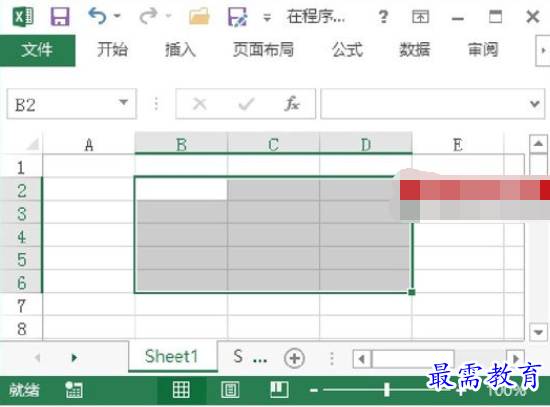This screenshot has width=550, height=407.
Task: Show more ribbon tabs arrow
Action: pos(543,50)
